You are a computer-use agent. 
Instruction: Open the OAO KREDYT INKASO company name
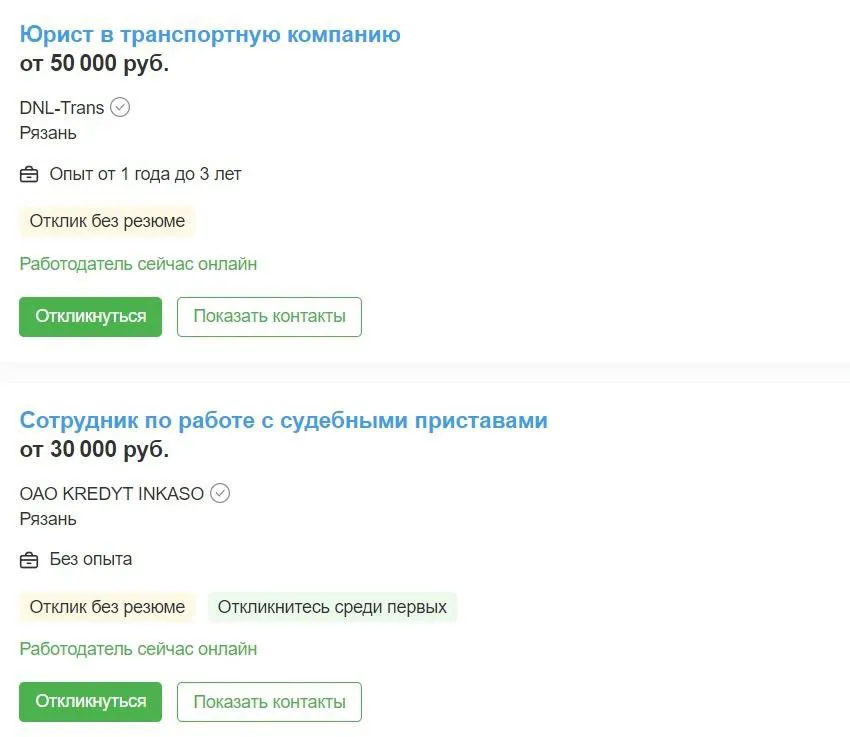click(111, 493)
